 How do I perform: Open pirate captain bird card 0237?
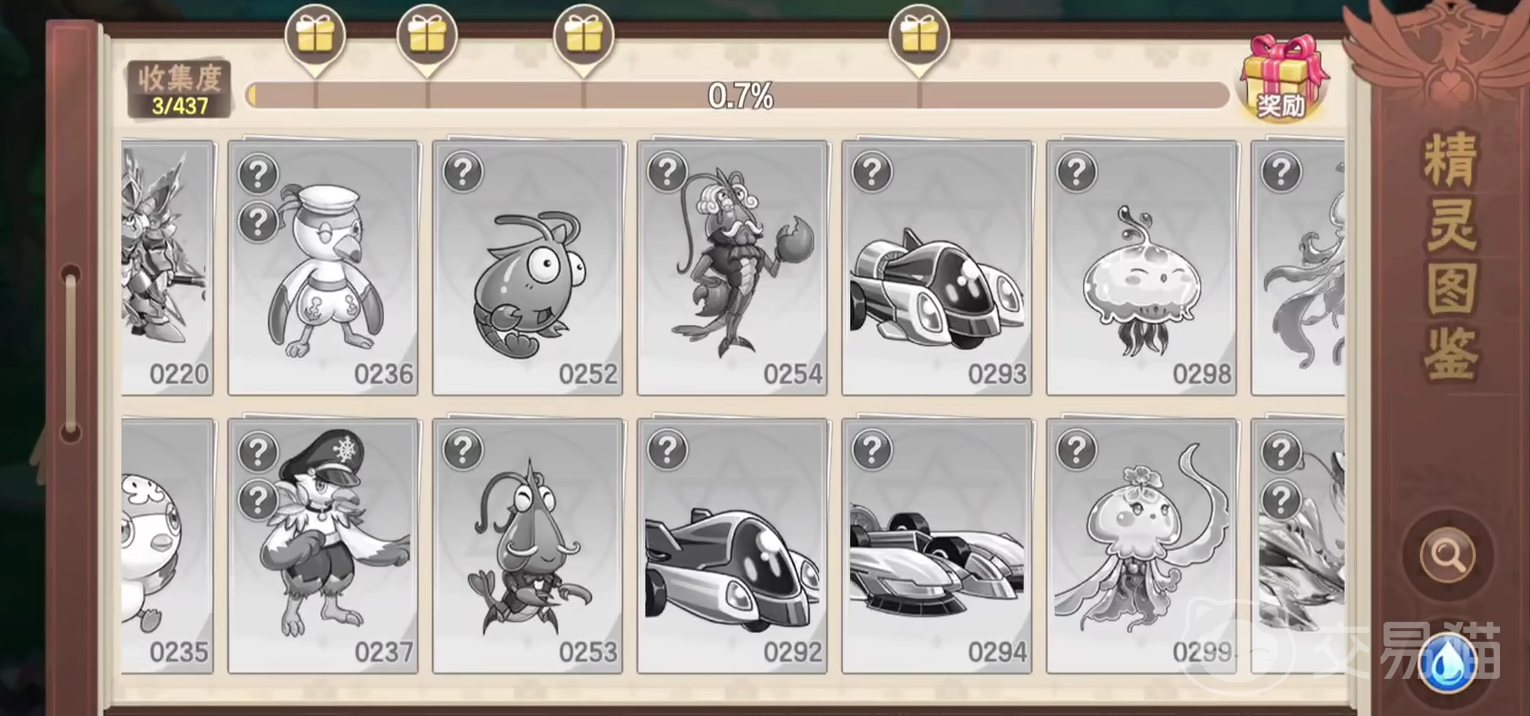pyautogui.click(x=322, y=546)
